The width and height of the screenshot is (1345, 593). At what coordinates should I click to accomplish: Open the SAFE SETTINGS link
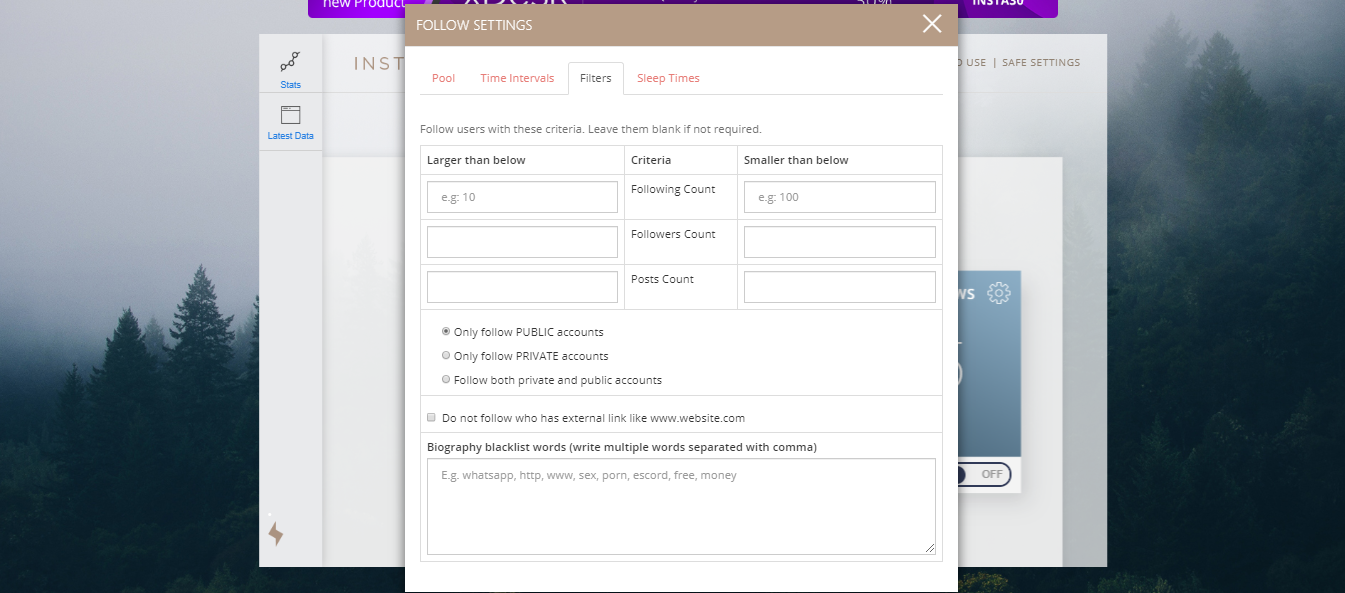[1040, 62]
